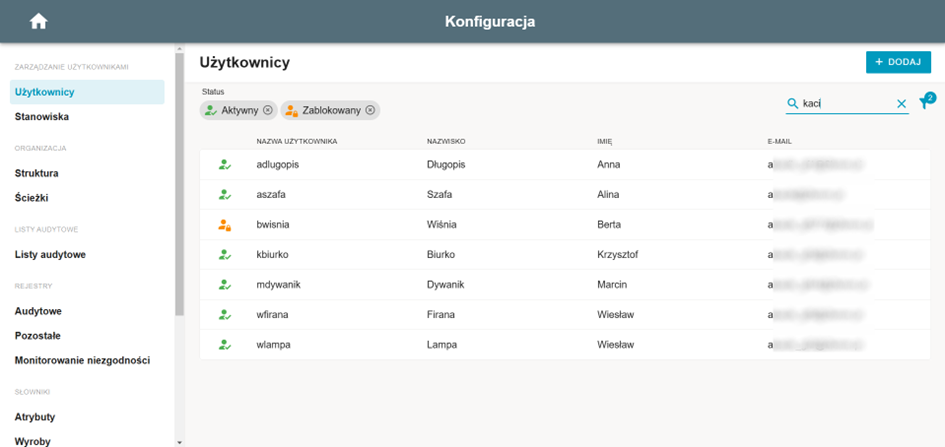Open Audytowe registry in the sidebar

[x=39, y=311]
